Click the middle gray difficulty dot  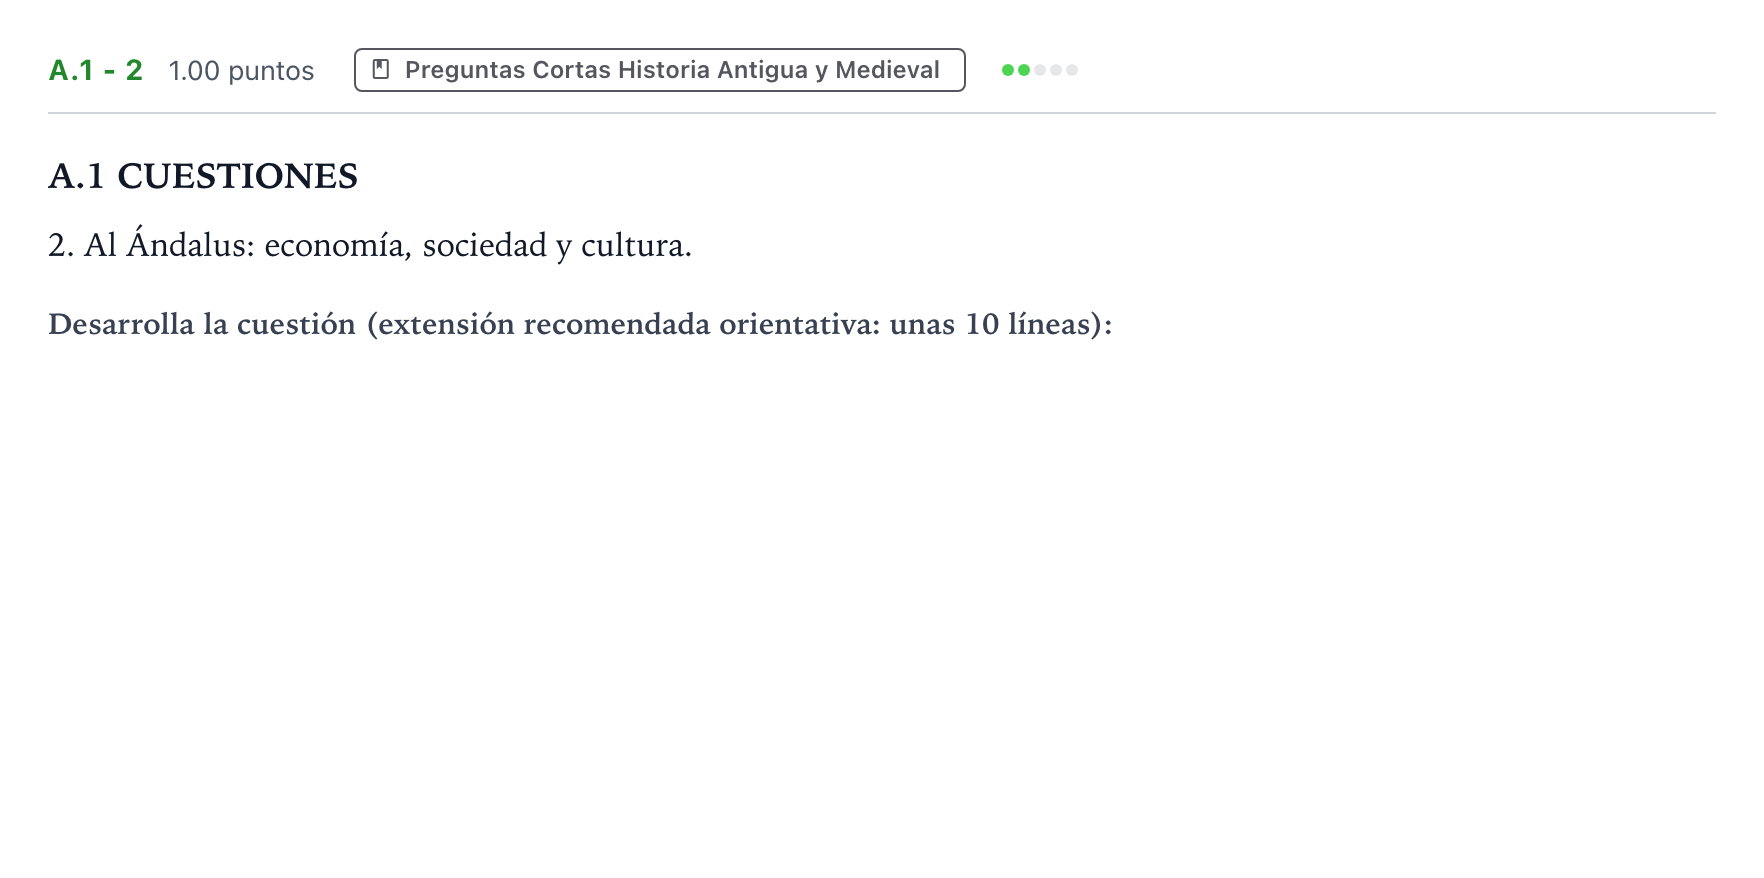point(1040,70)
